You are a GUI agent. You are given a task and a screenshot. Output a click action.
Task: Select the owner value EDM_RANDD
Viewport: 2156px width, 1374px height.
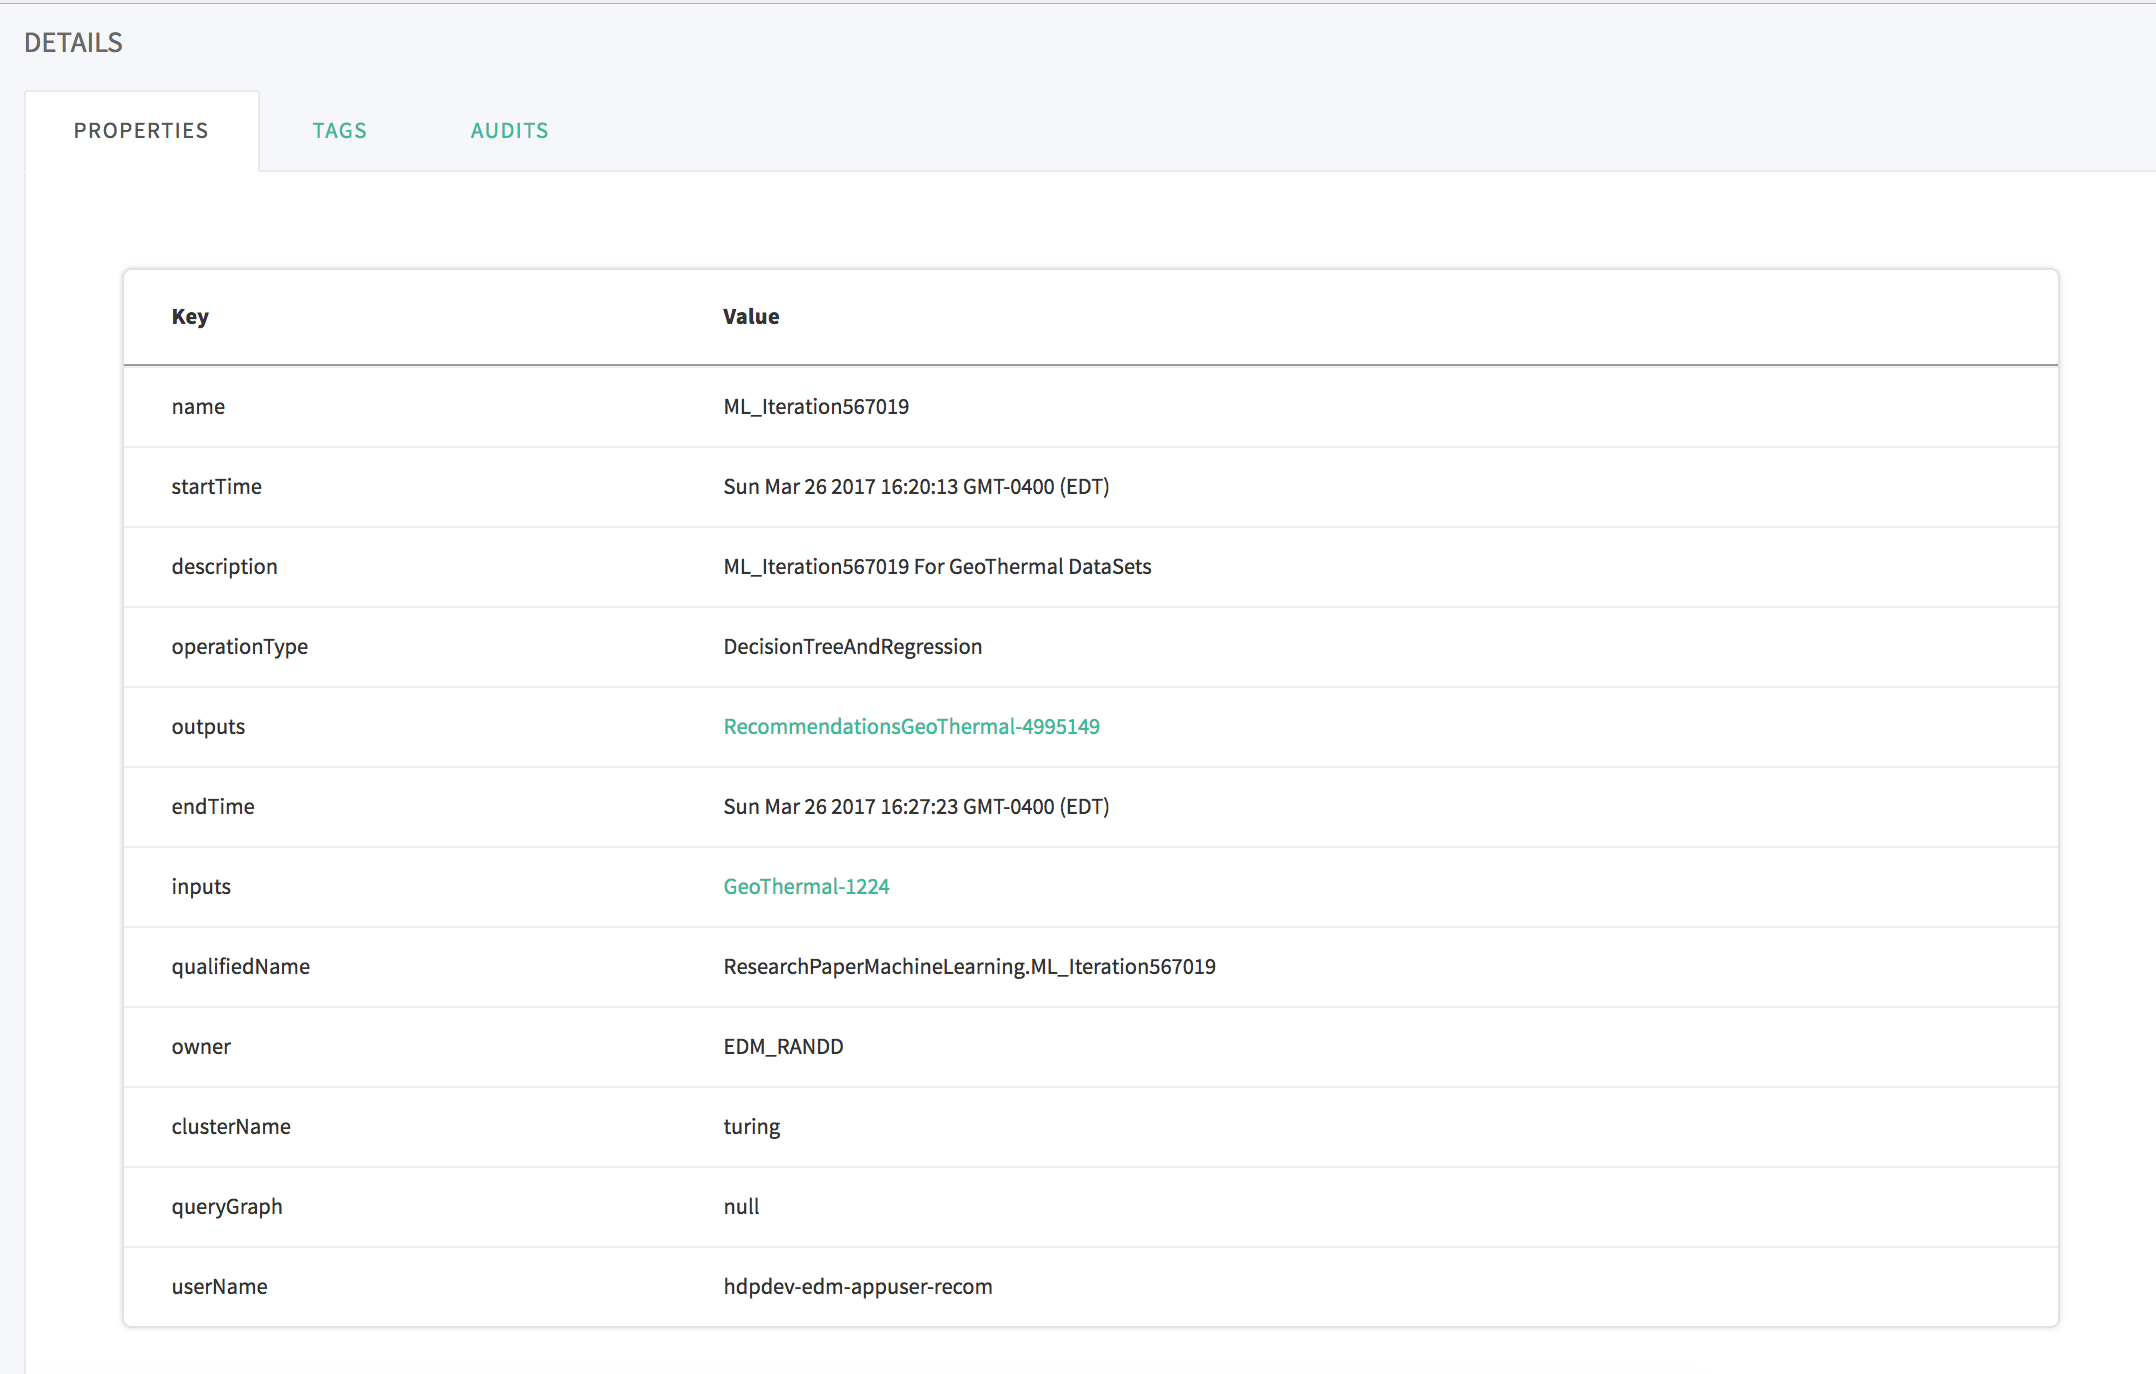click(x=784, y=1047)
